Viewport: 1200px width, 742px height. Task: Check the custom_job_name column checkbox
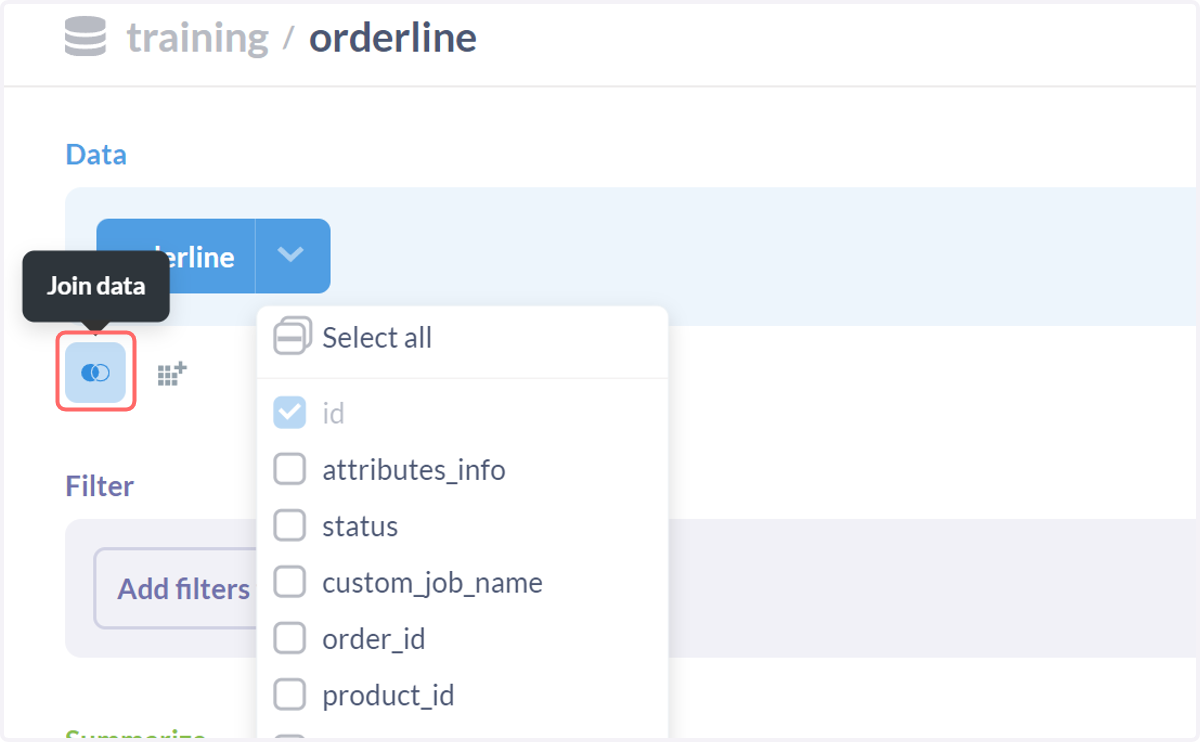[290, 582]
